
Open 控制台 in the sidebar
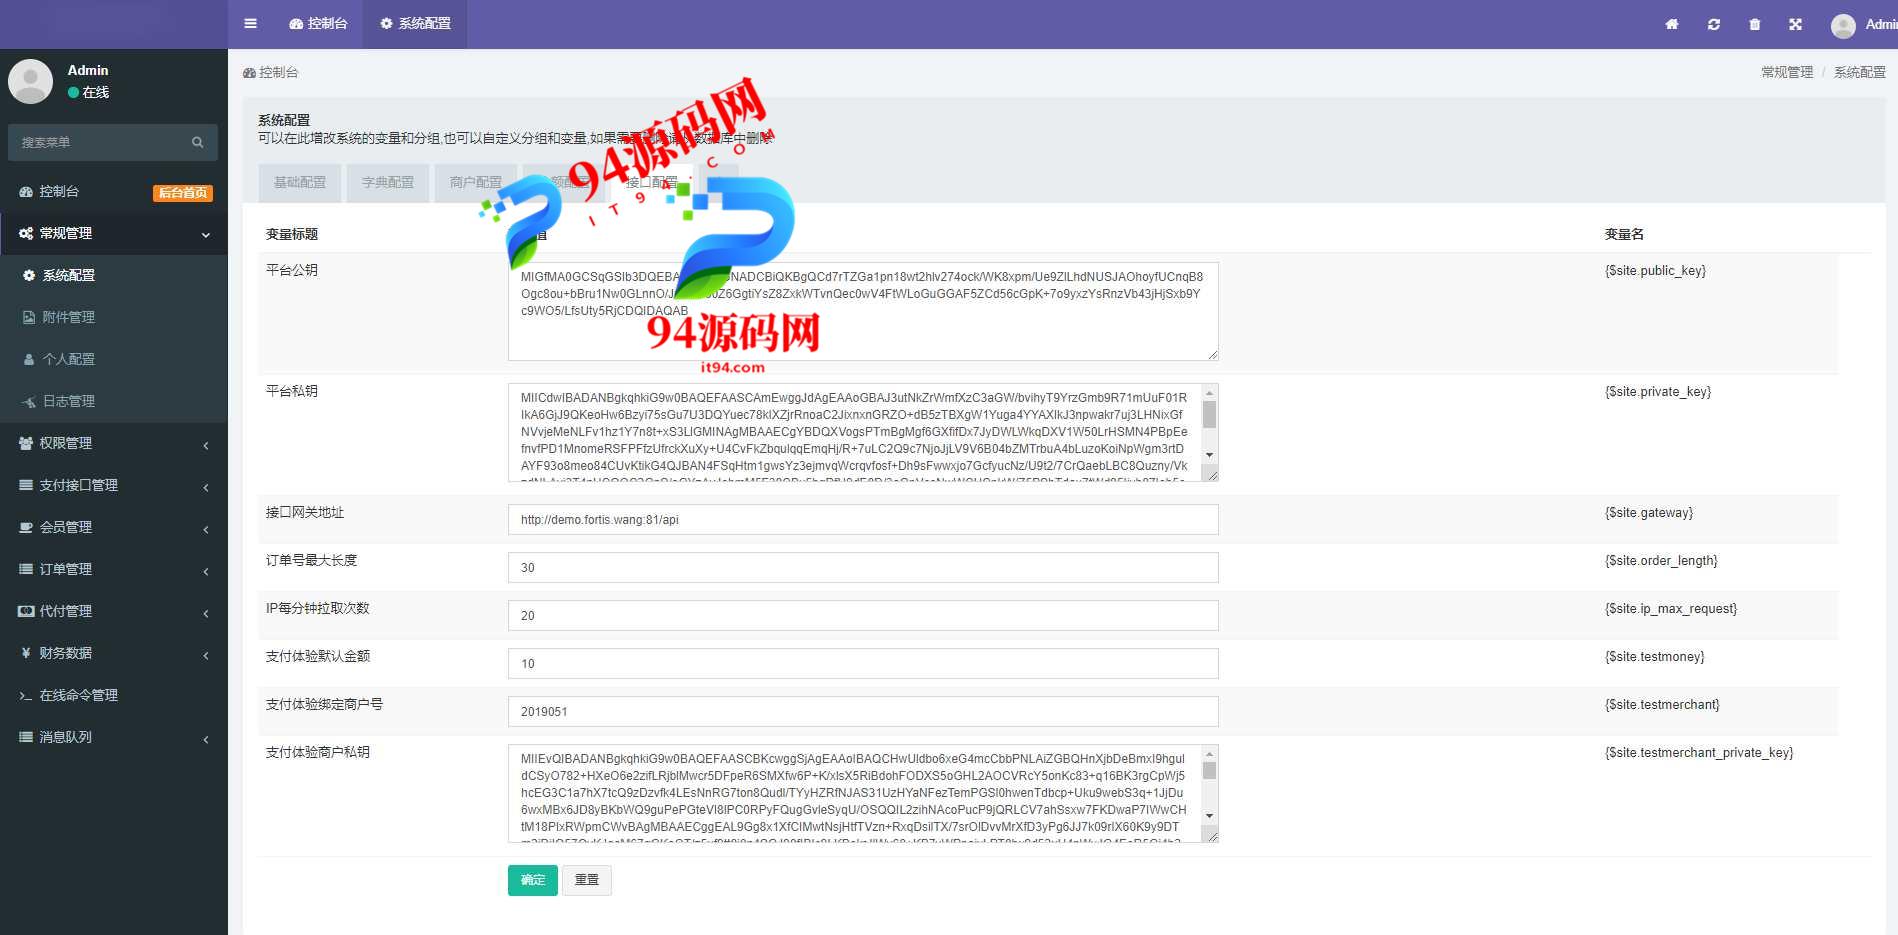pyautogui.click(x=114, y=191)
